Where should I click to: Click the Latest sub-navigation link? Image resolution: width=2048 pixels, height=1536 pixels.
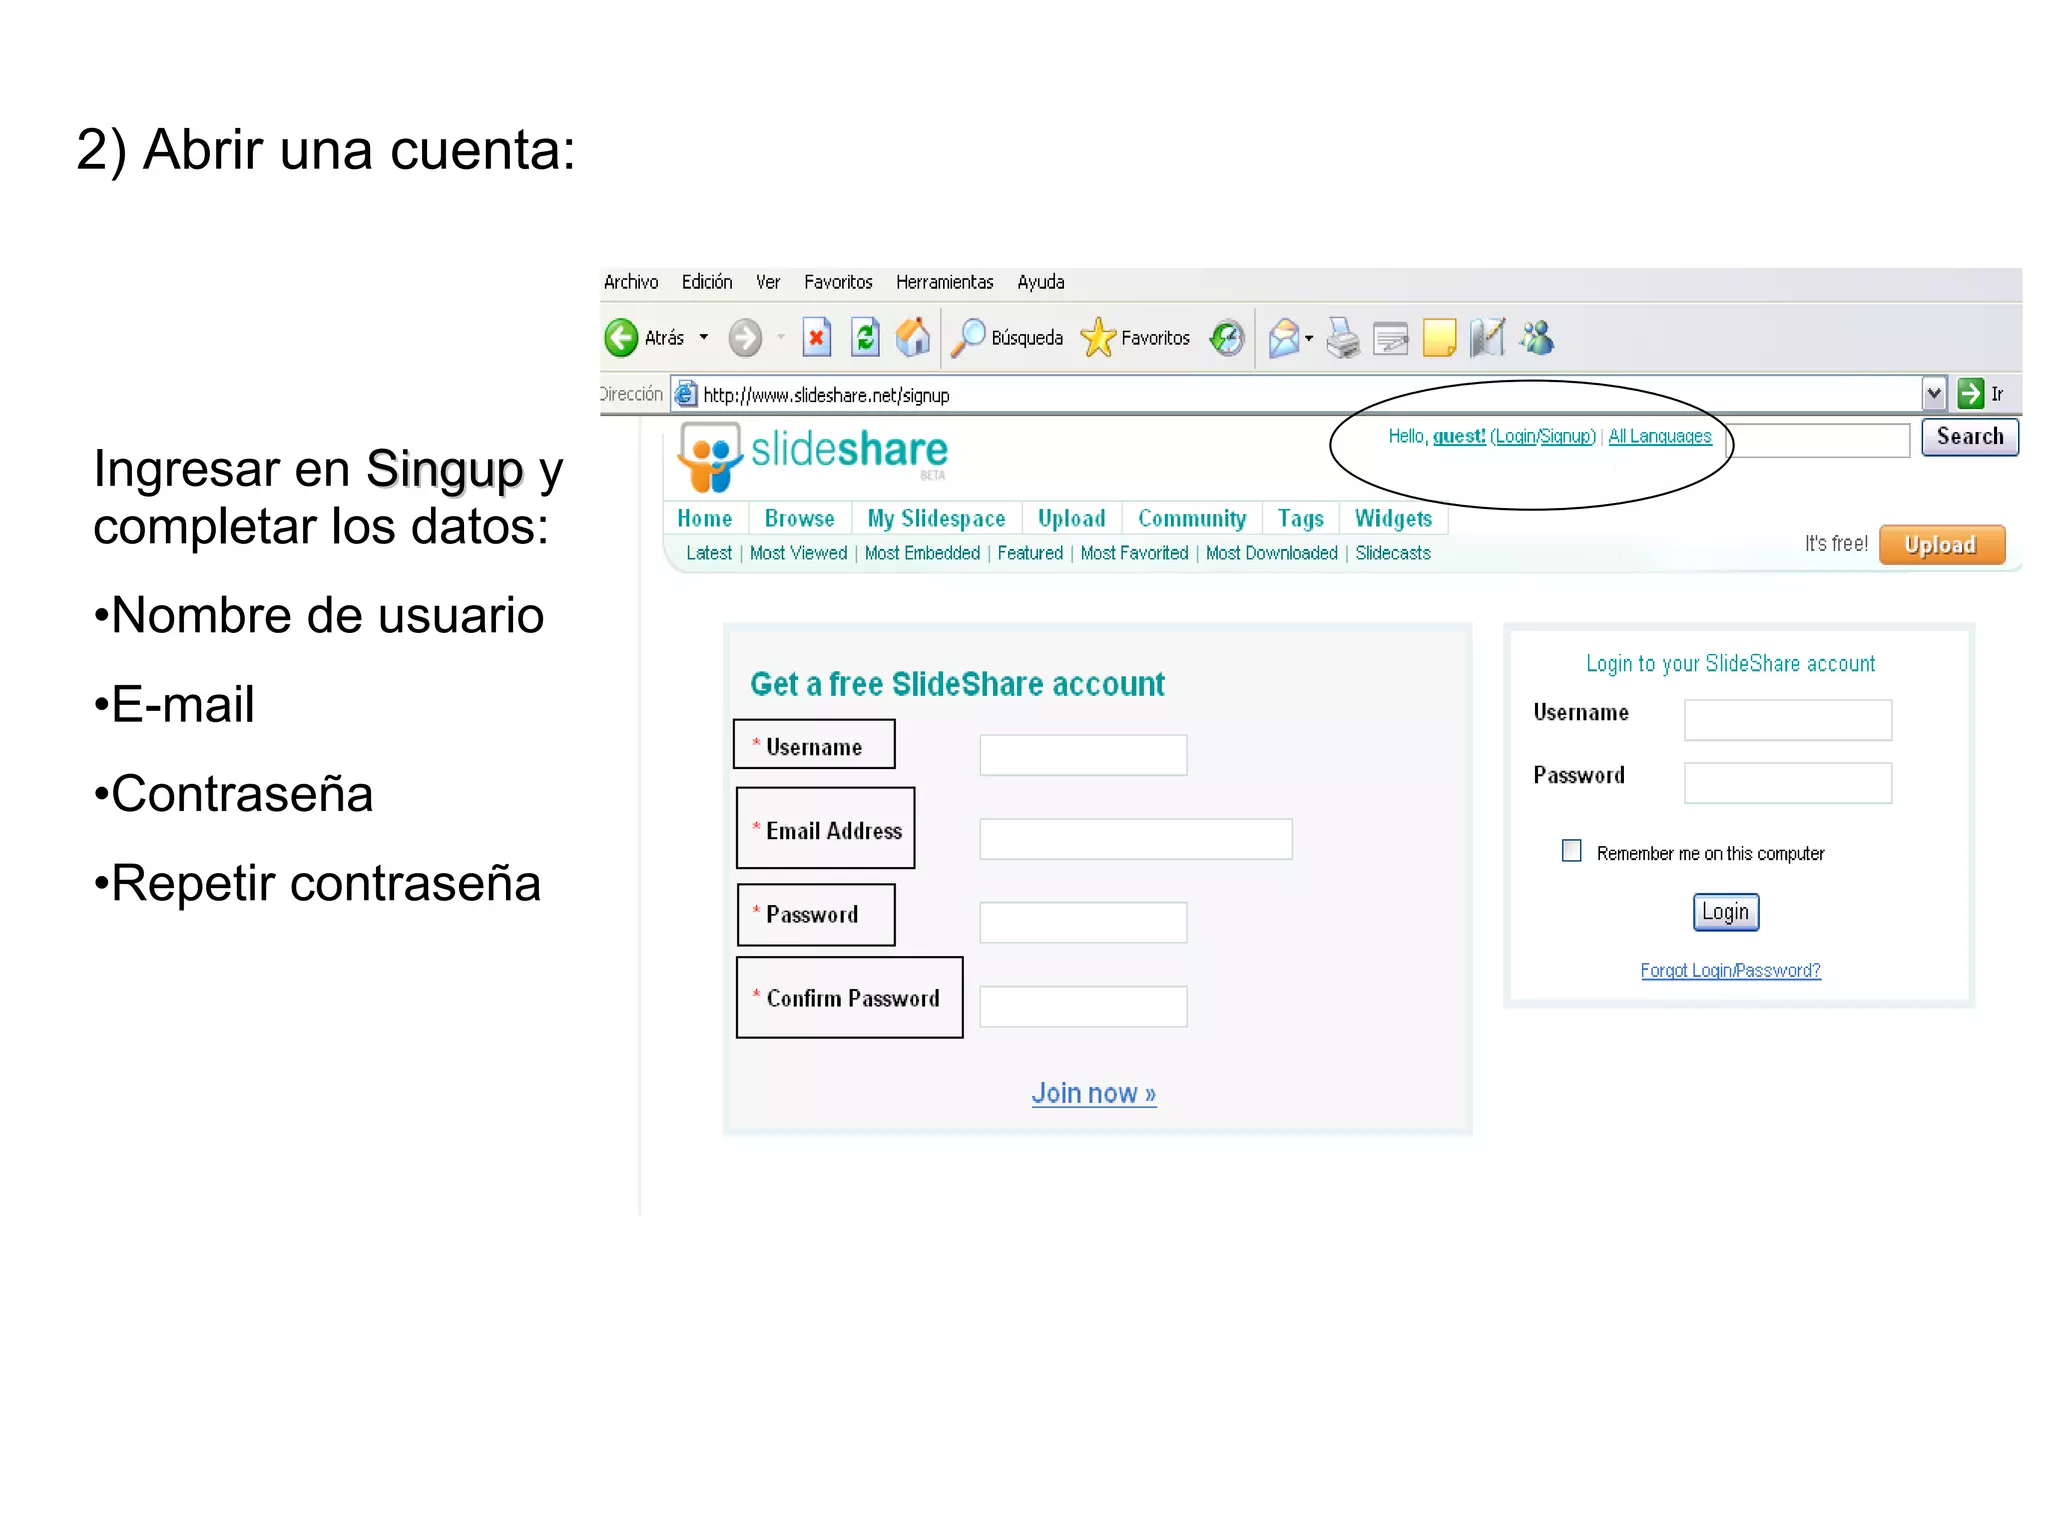(x=709, y=553)
